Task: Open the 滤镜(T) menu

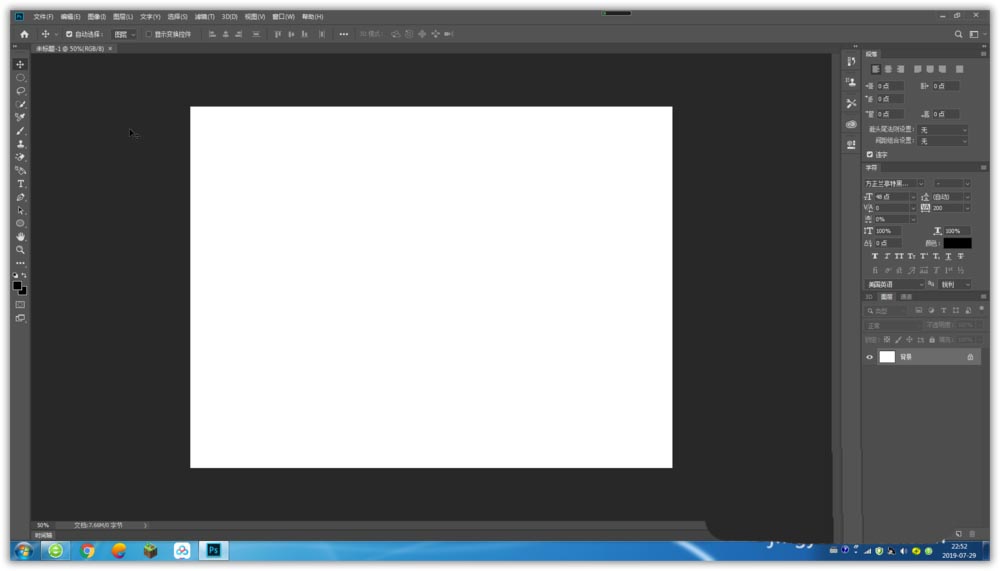Action: (x=205, y=17)
